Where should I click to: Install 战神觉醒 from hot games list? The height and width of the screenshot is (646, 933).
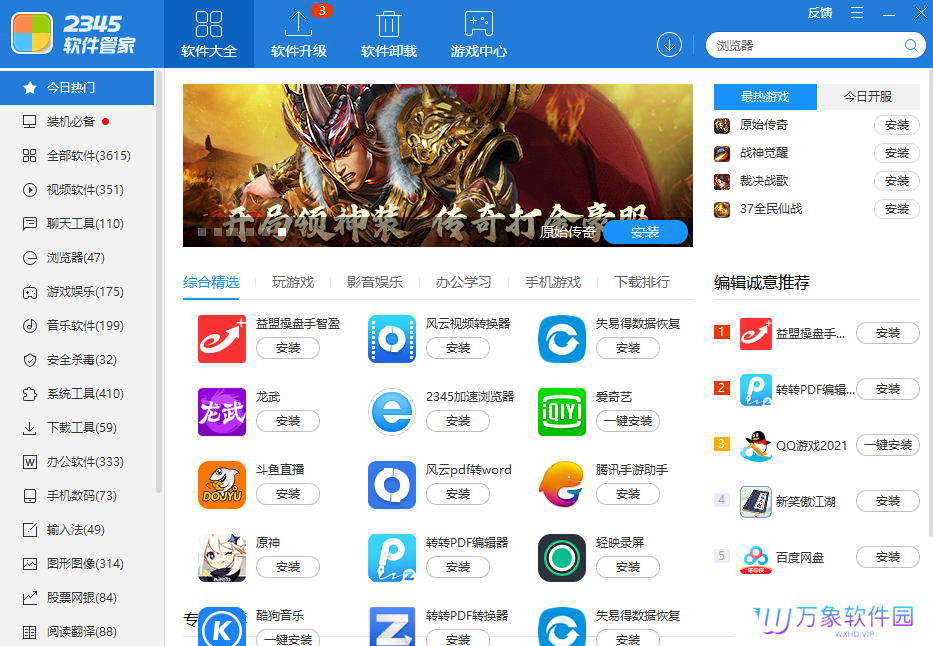(x=897, y=153)
